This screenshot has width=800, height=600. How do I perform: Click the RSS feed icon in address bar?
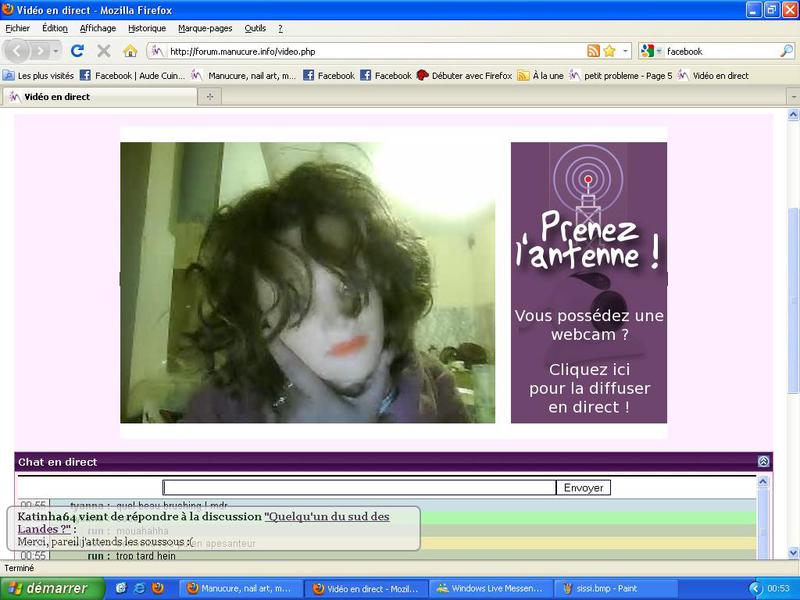pos(594,51)
